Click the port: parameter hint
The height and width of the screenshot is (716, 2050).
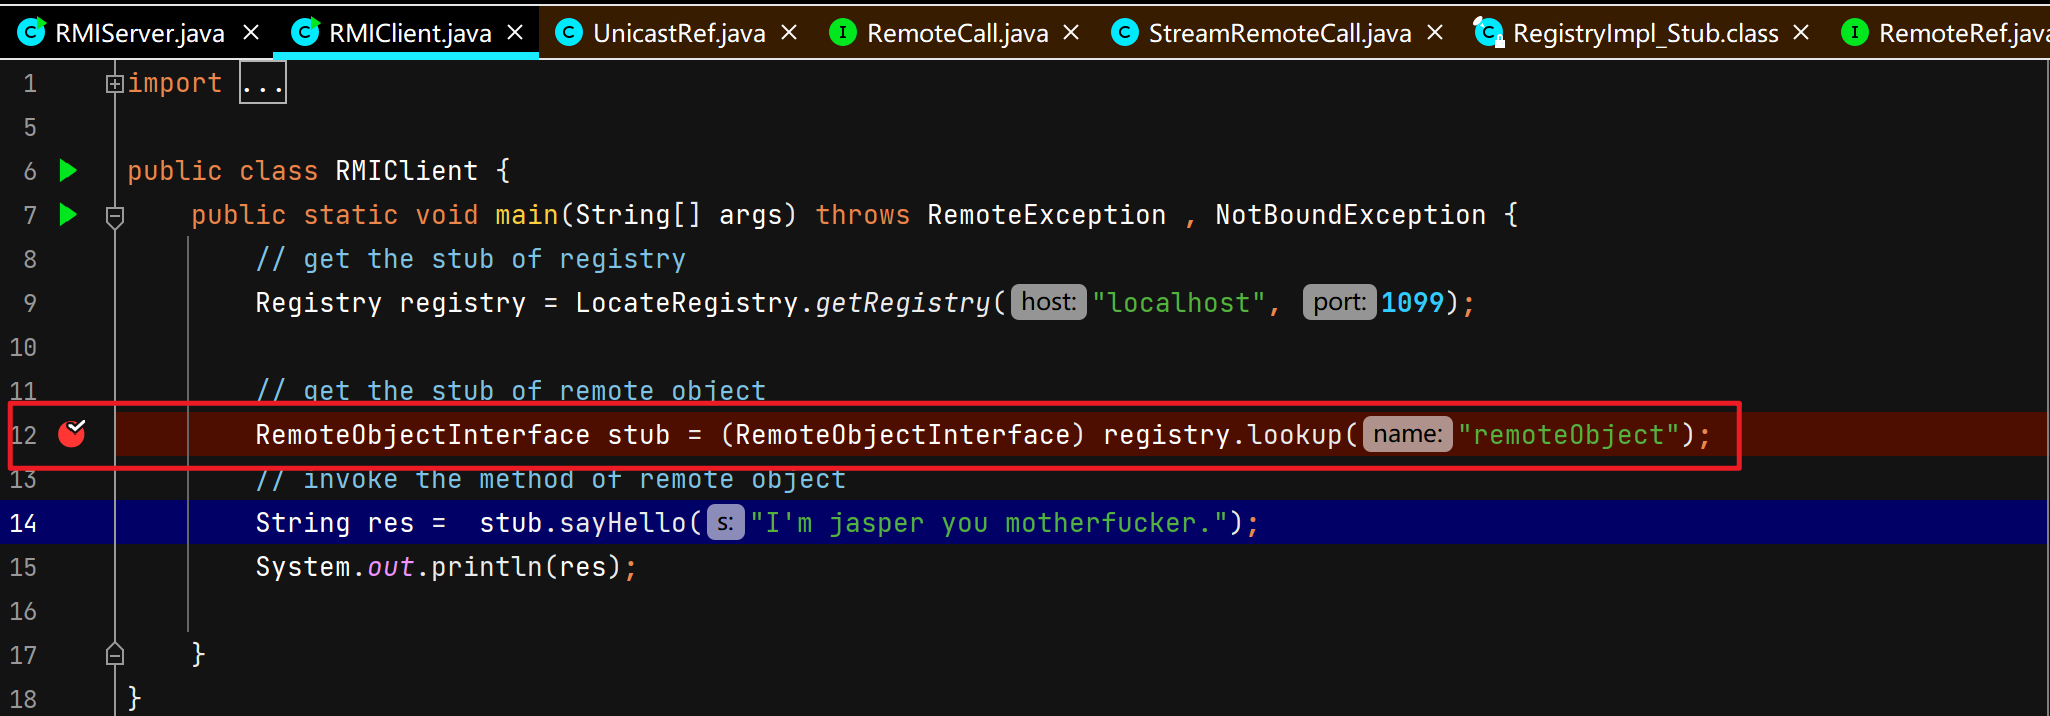pyautogui.click(x=1339, y=302)
